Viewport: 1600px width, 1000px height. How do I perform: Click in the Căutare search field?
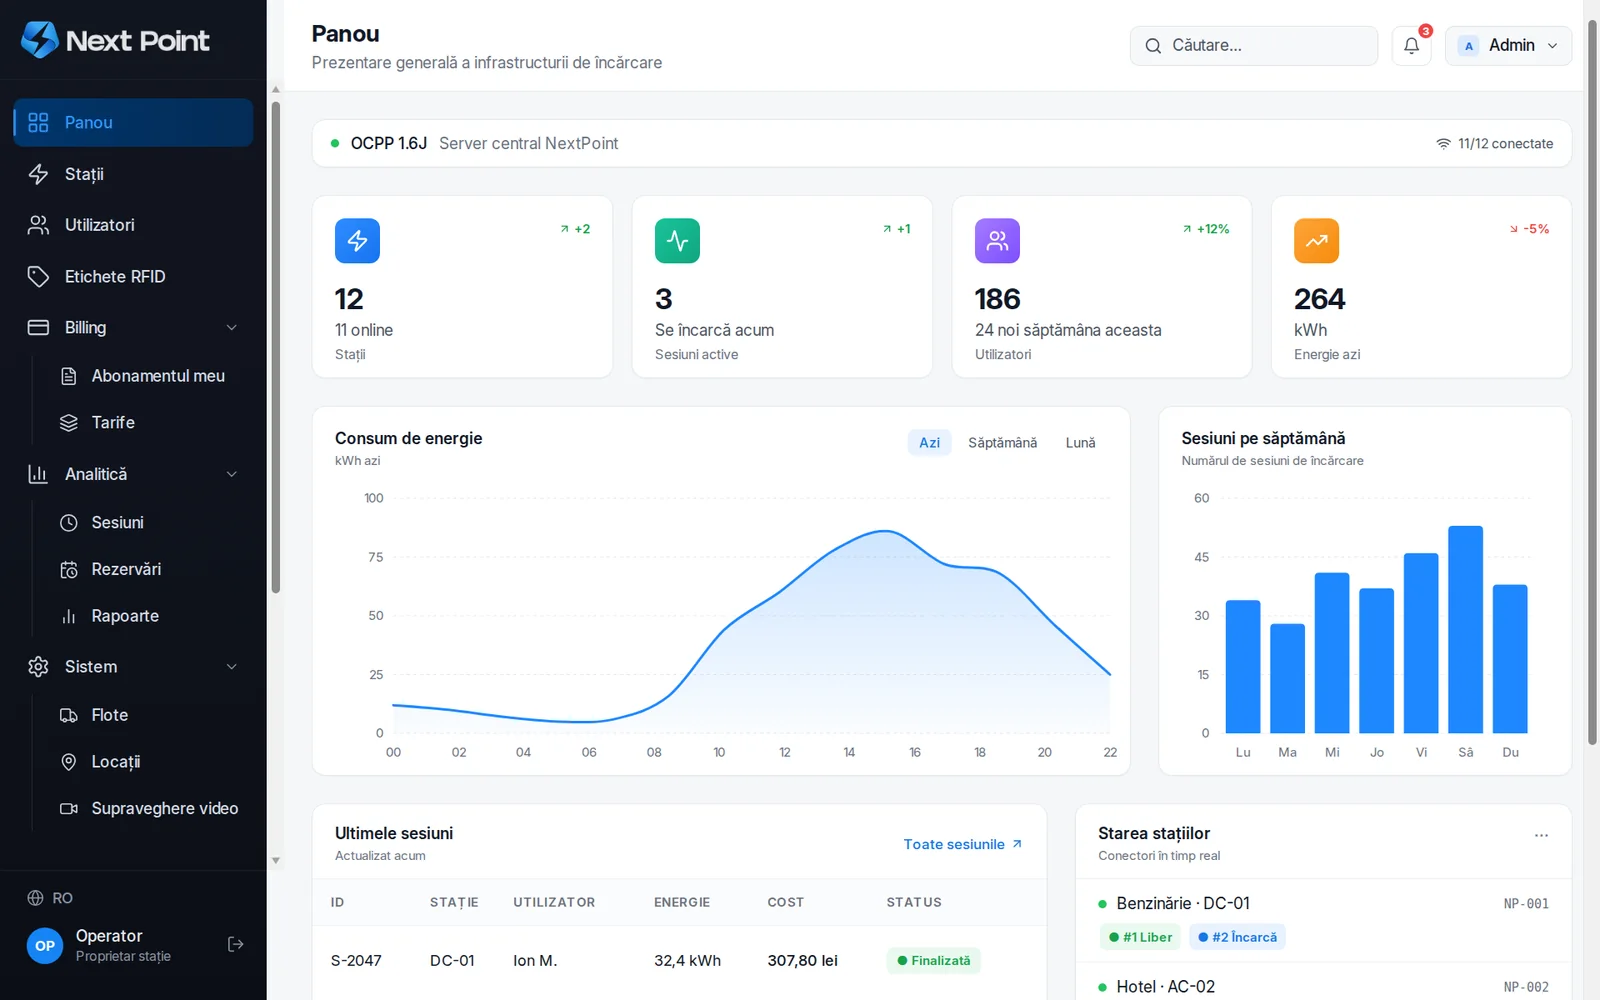tap(1254, 46)
